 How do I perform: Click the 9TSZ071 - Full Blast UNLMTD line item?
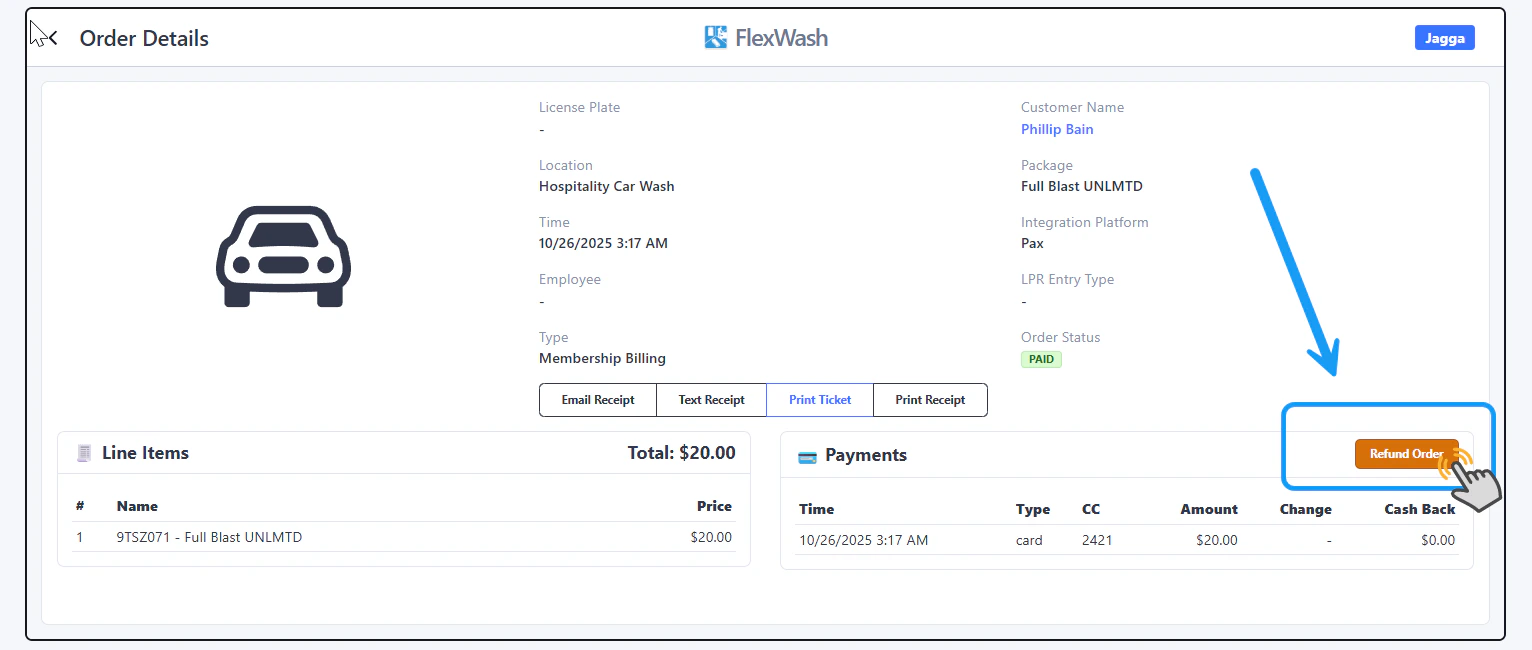[209, 537]
